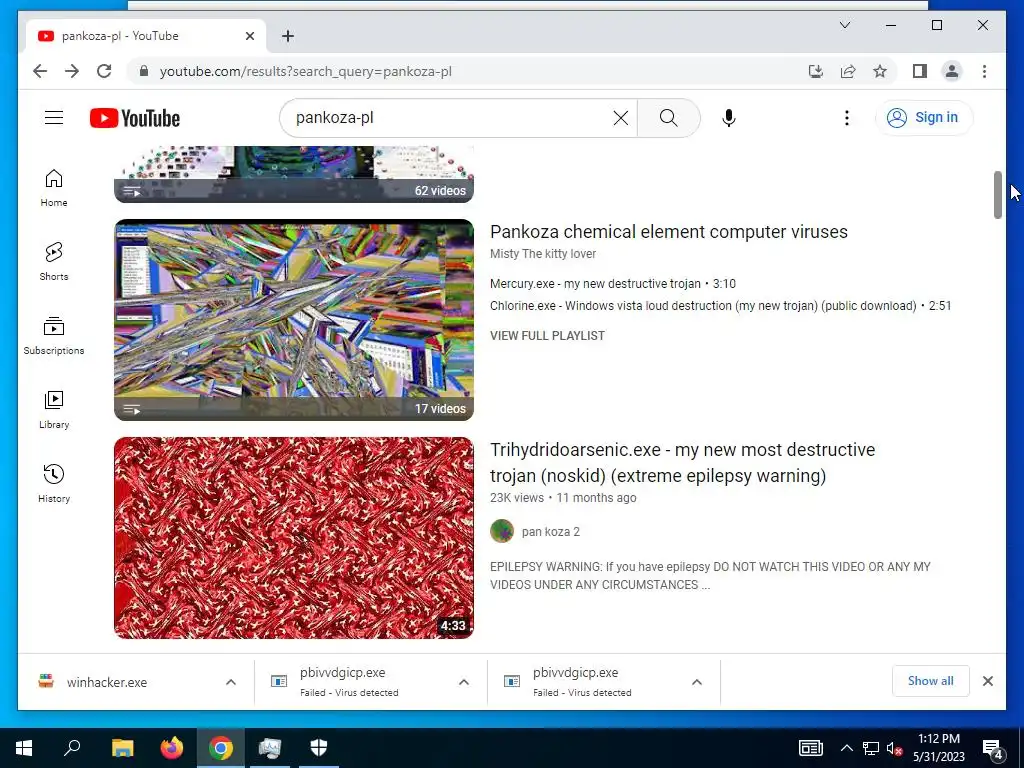Click the address bar URL

coord(306,71)
